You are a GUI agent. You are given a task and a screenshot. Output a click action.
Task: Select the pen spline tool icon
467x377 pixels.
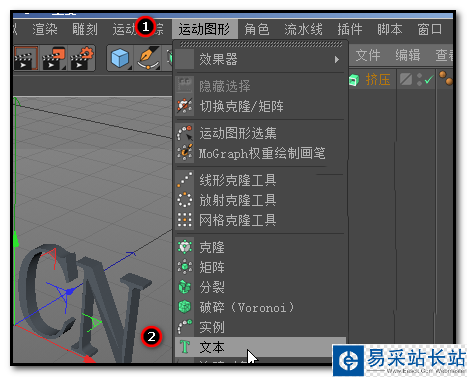point(148,58)
